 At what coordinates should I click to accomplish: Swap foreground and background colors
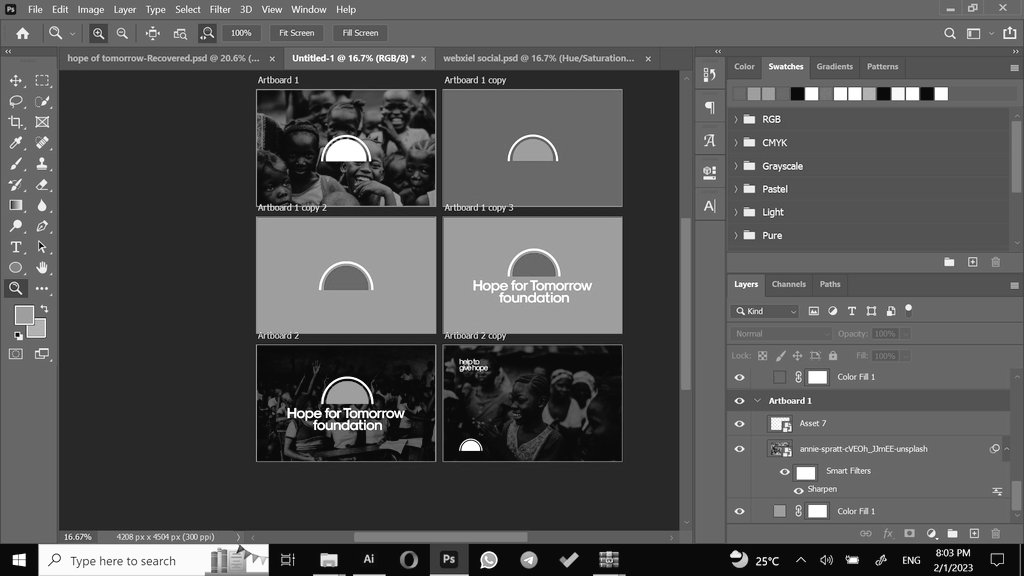(44, 309)
